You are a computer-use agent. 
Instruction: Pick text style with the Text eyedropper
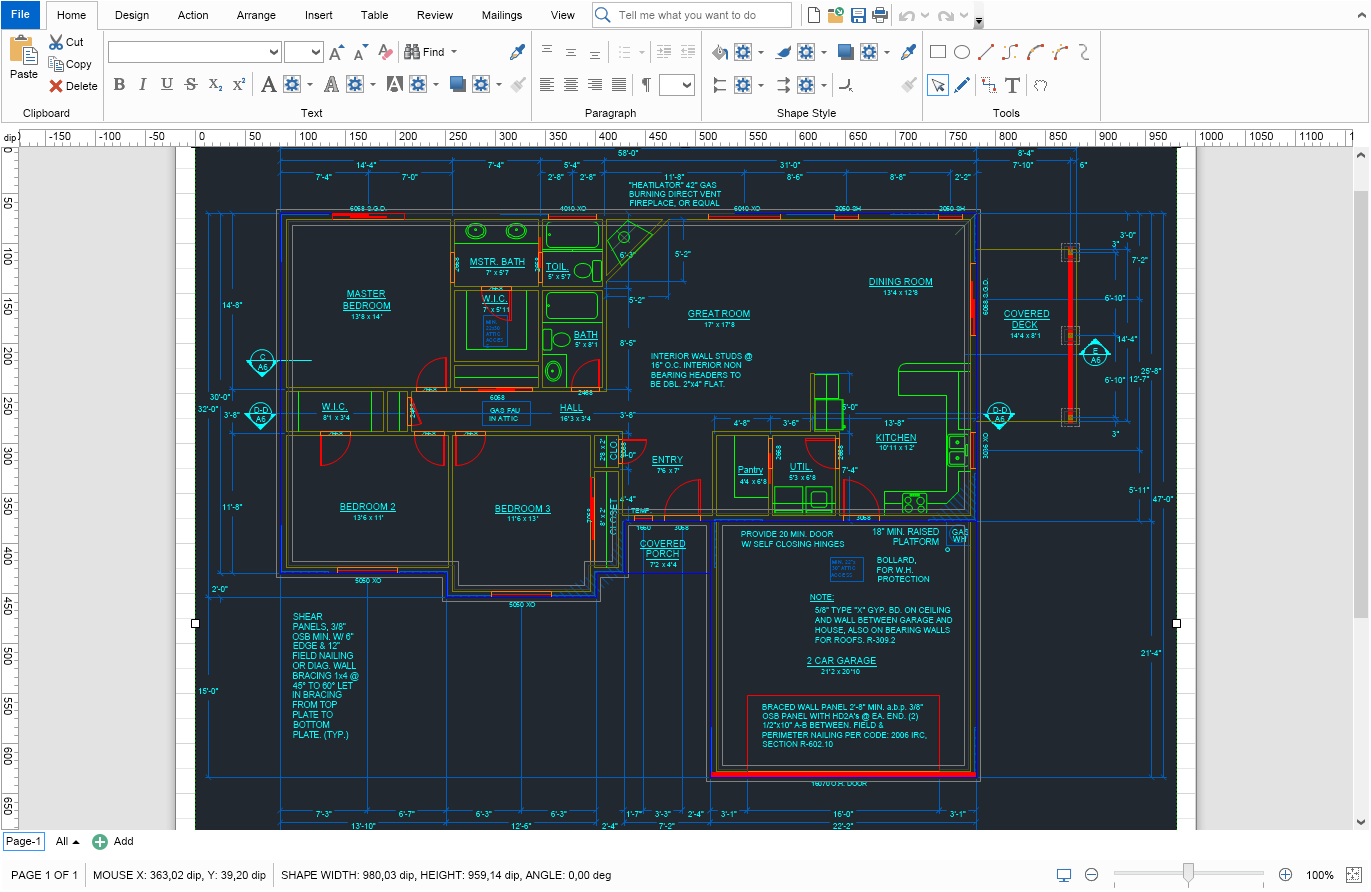coord(517,52)
